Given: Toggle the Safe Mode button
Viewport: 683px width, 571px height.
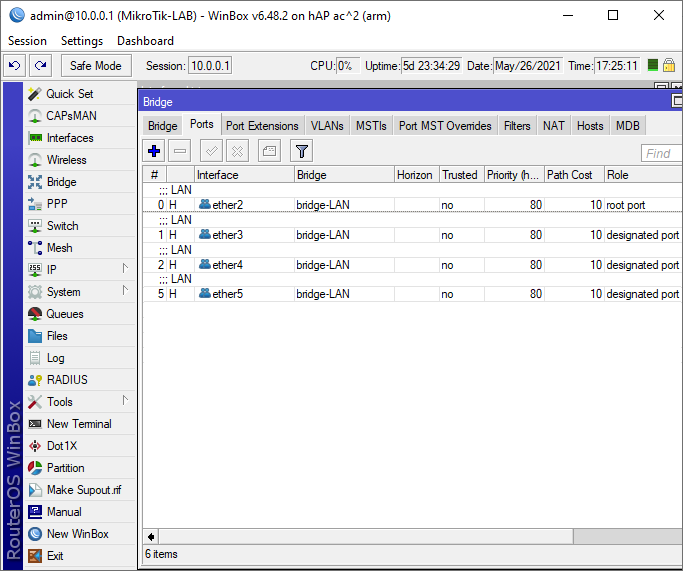Looking at the screenshot, I should [x=96, y=66].
